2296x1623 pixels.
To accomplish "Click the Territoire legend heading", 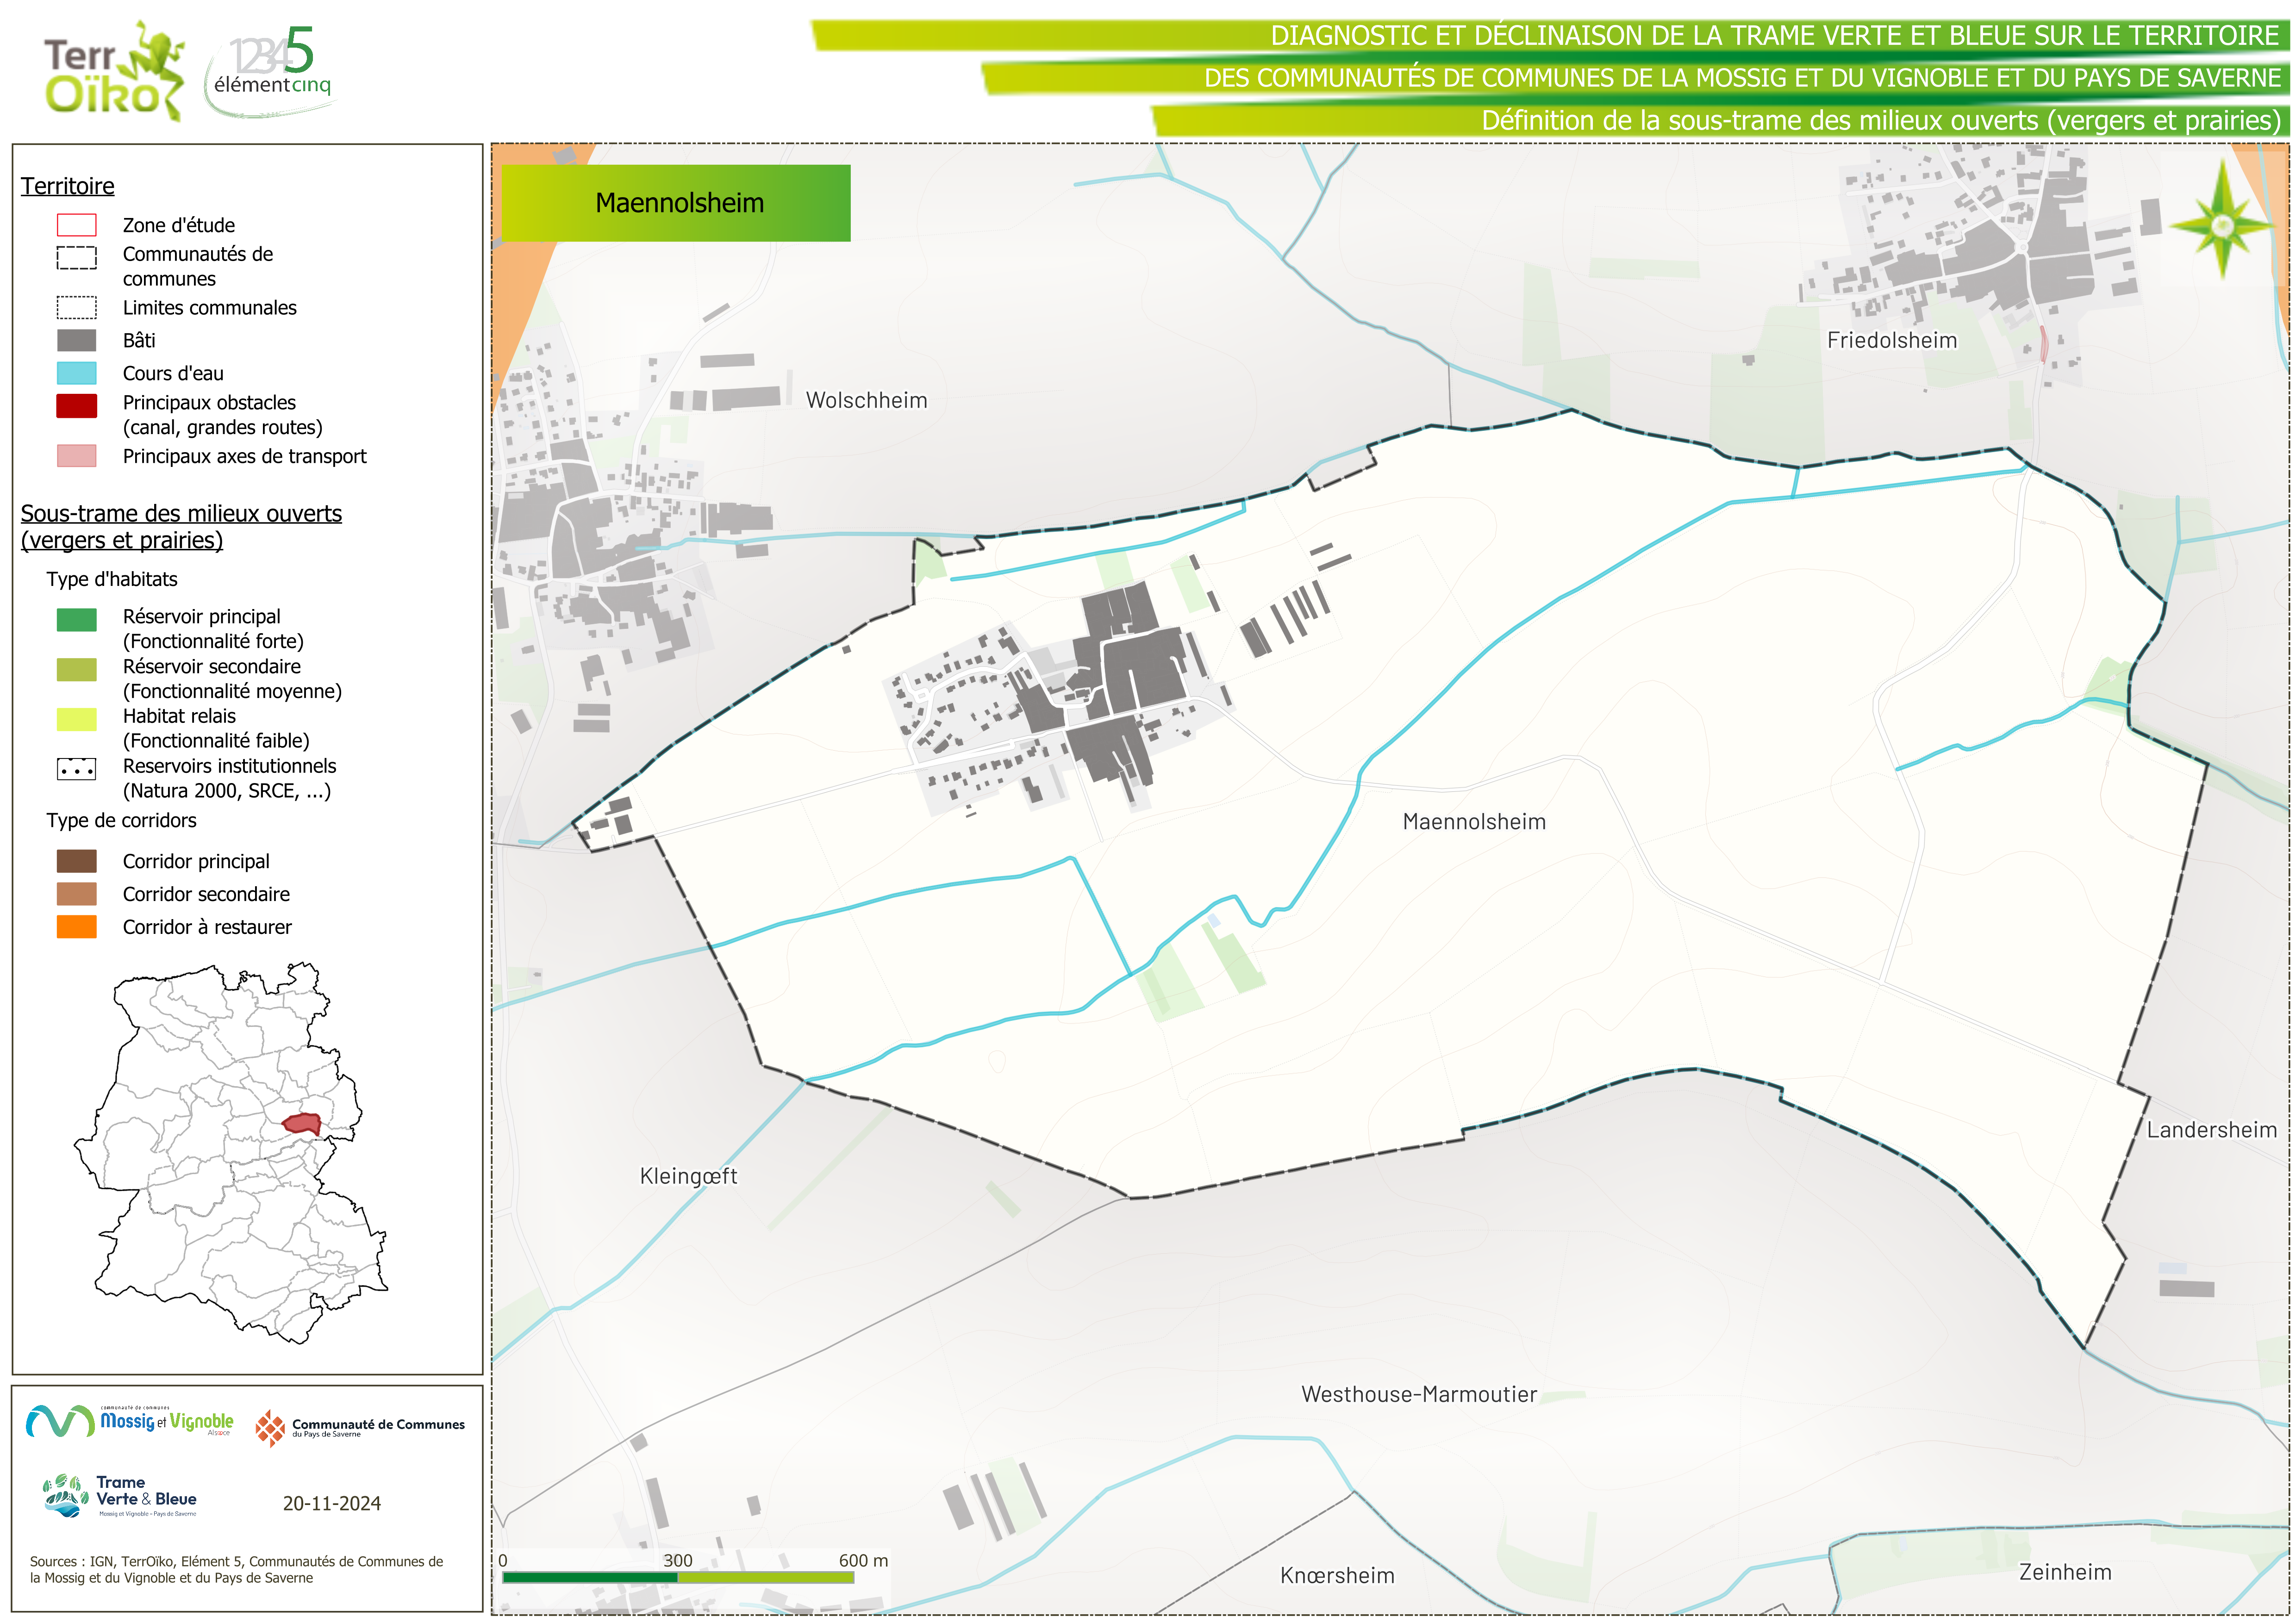I will [67, 186].
